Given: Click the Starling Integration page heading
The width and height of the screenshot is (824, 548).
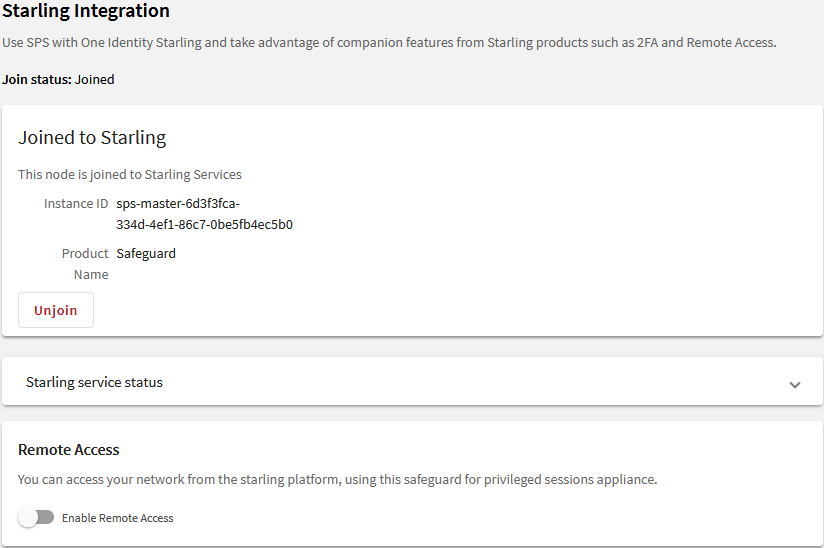Looking at the screenshot, I should coord(86,11).
